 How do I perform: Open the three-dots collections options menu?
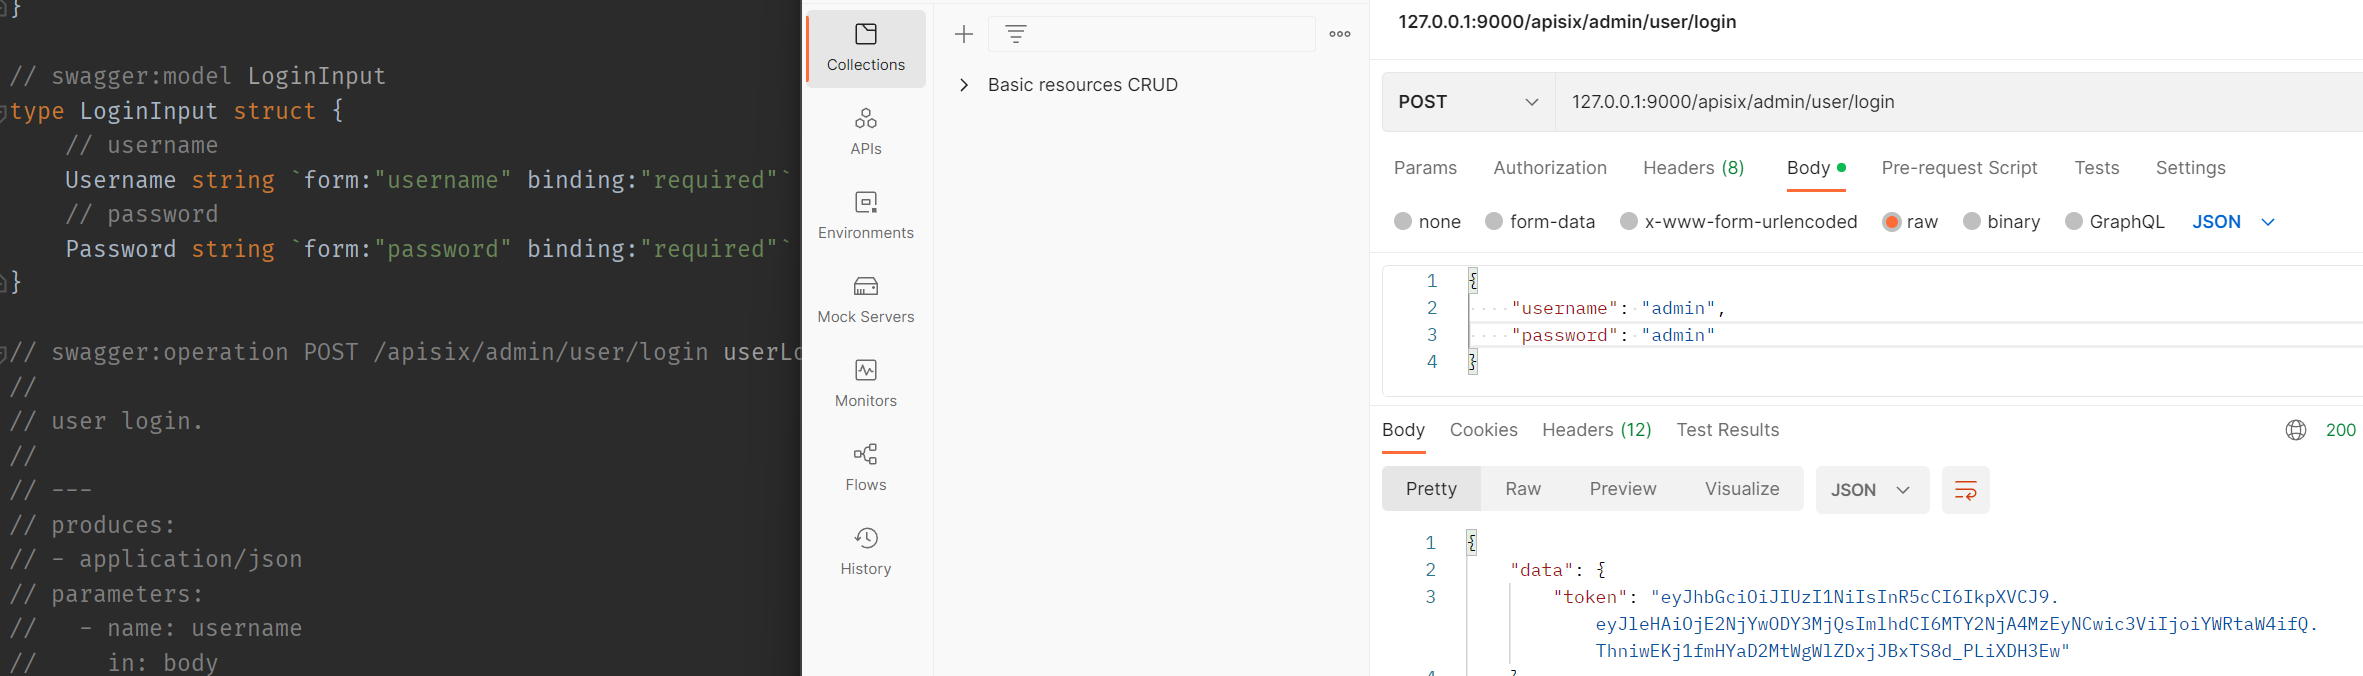tap(1340, 34)
